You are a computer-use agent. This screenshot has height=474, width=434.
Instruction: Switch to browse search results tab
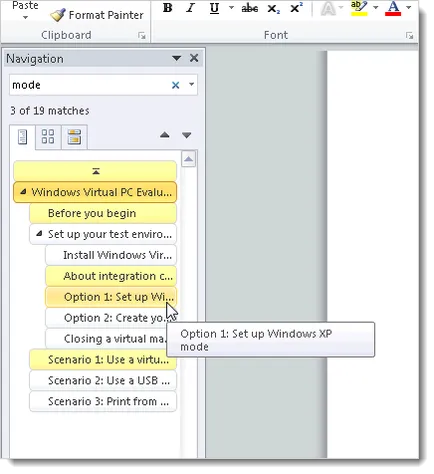tap(74, 137)
